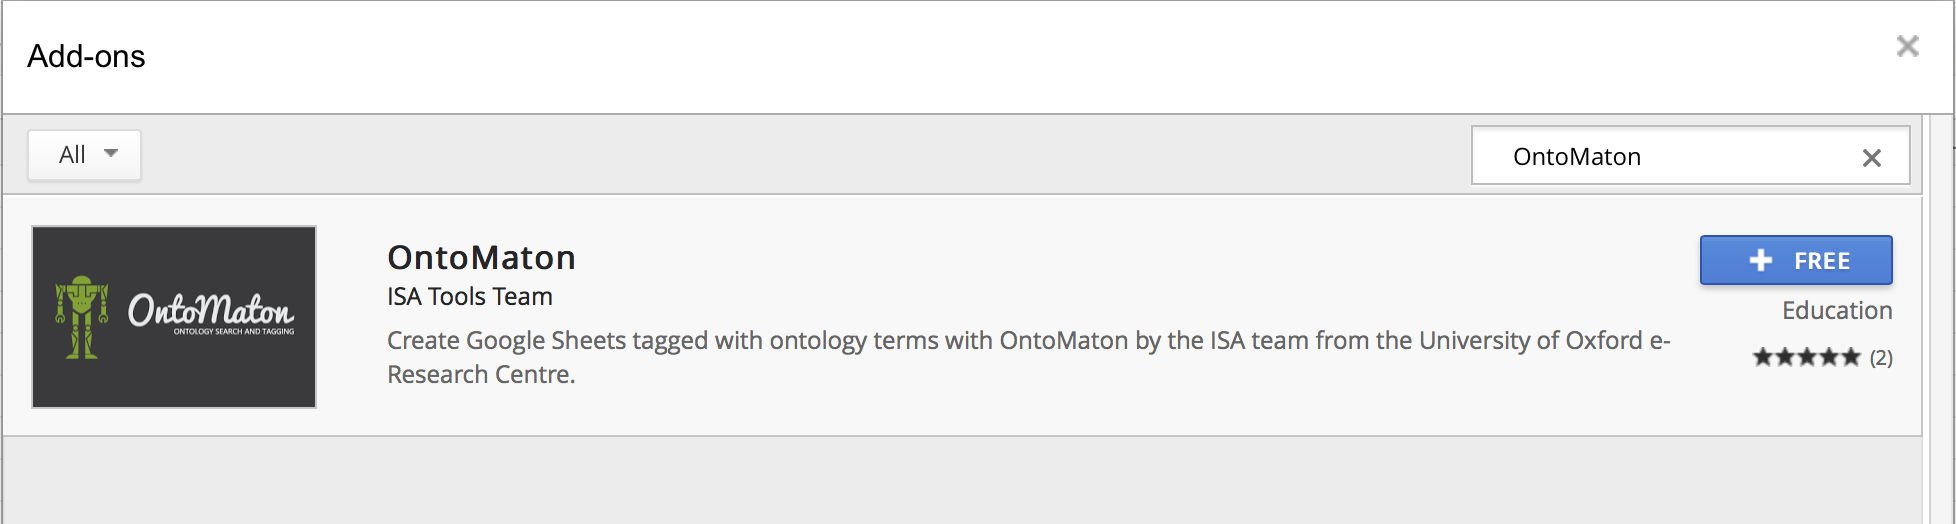
Task: Click empty area below OntoMaton result
Action: click(960, 480)
